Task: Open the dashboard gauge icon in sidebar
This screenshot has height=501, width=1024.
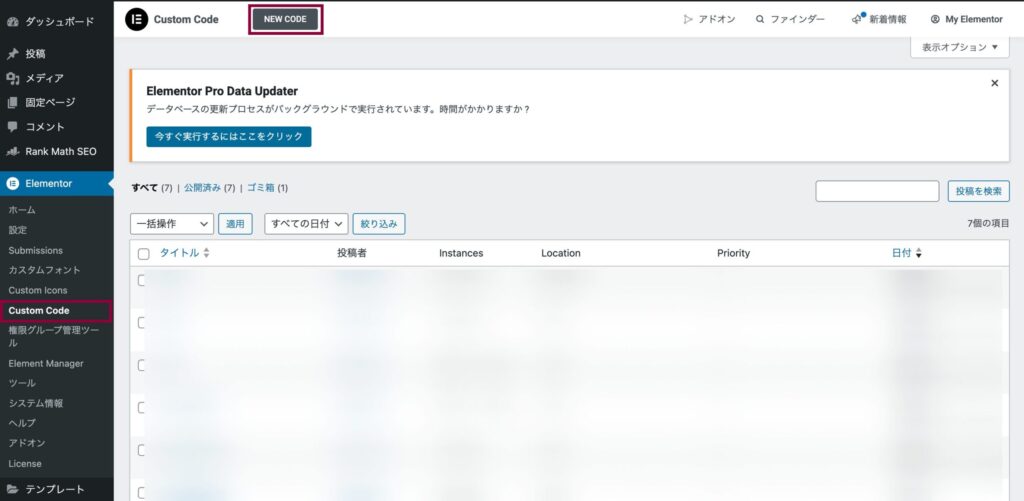Action: pos(12,22)
